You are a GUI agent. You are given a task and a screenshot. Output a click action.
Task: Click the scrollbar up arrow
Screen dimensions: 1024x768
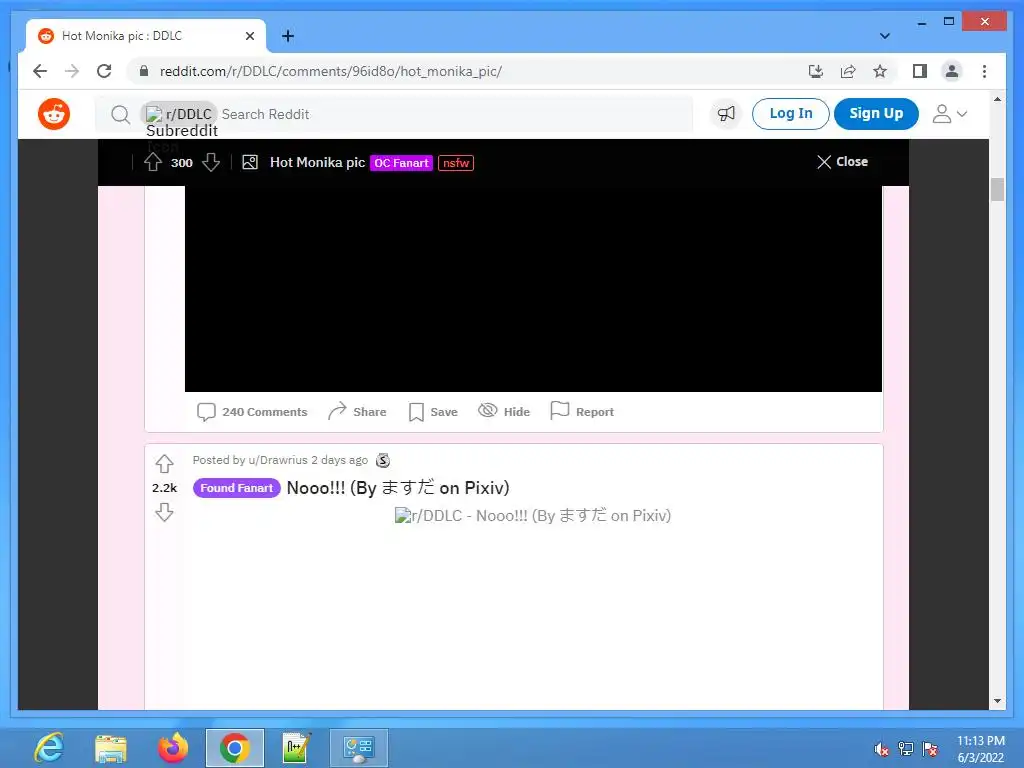997,99
